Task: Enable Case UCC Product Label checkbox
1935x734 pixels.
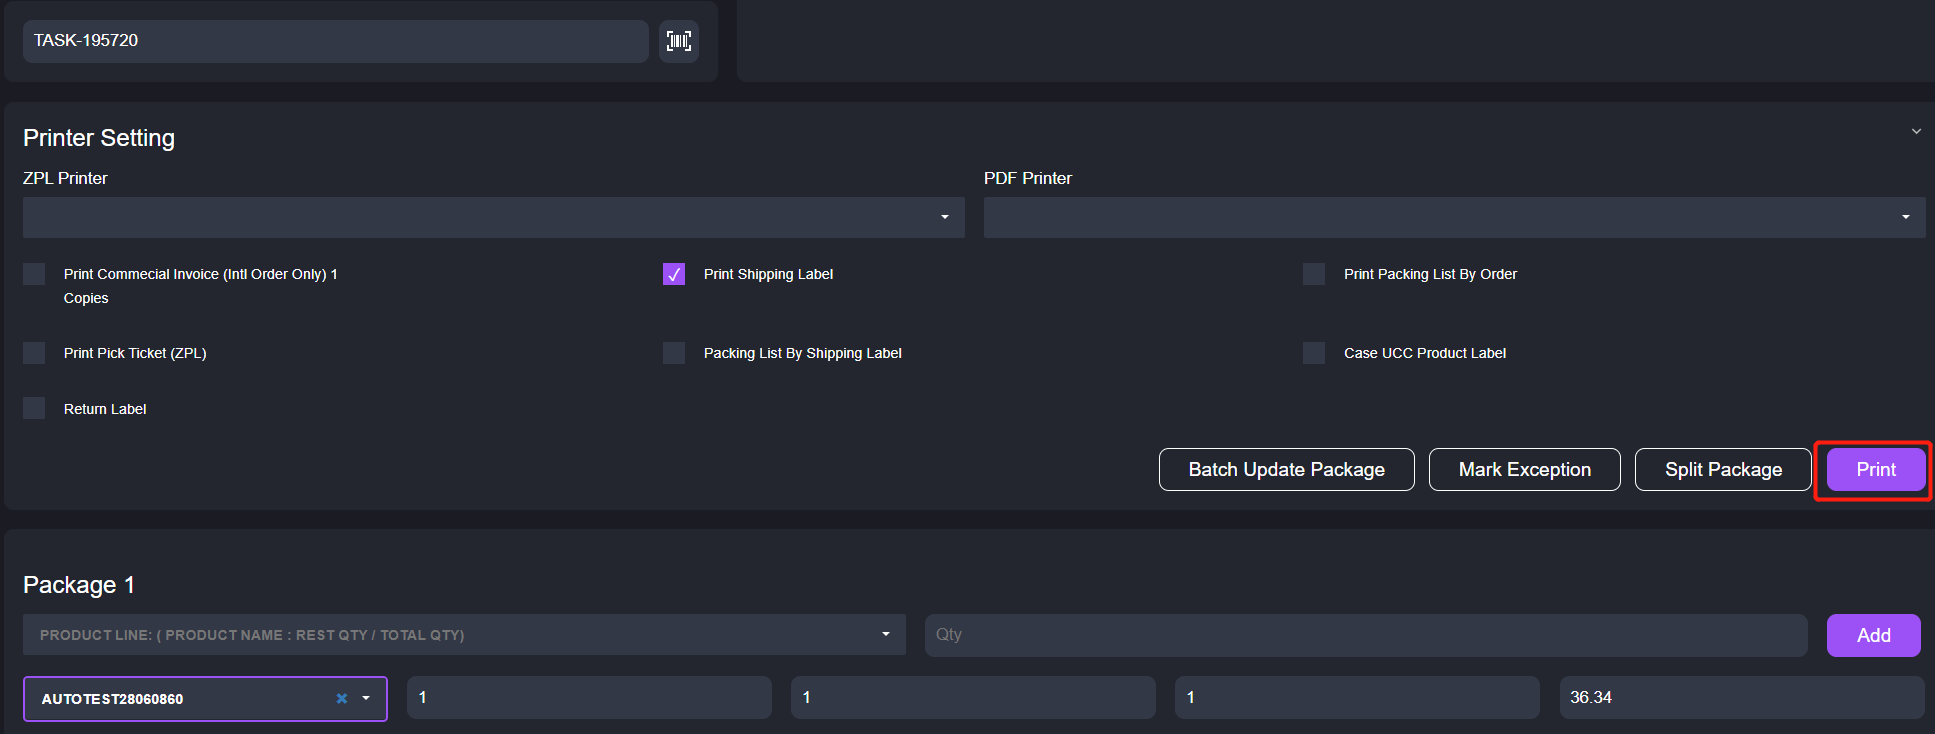Action: 1314,353
